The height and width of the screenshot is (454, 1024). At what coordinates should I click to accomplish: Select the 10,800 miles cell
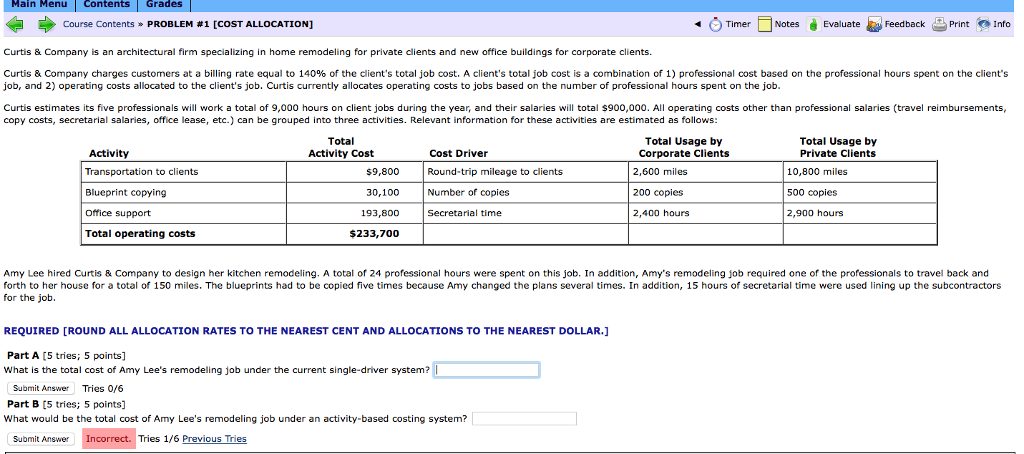click(860, 172)
